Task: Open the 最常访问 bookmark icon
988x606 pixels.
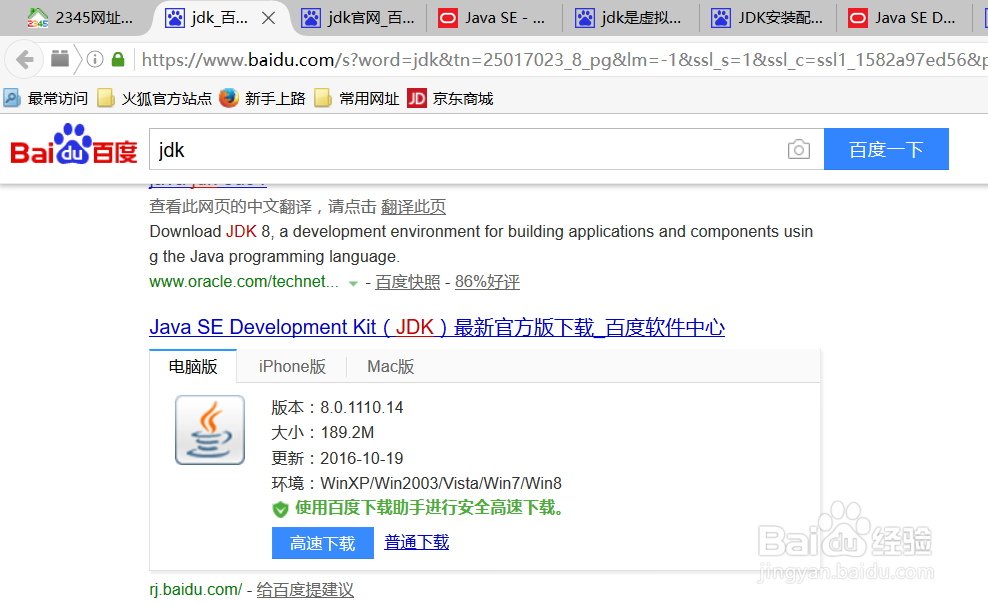Action: (11, 98)
